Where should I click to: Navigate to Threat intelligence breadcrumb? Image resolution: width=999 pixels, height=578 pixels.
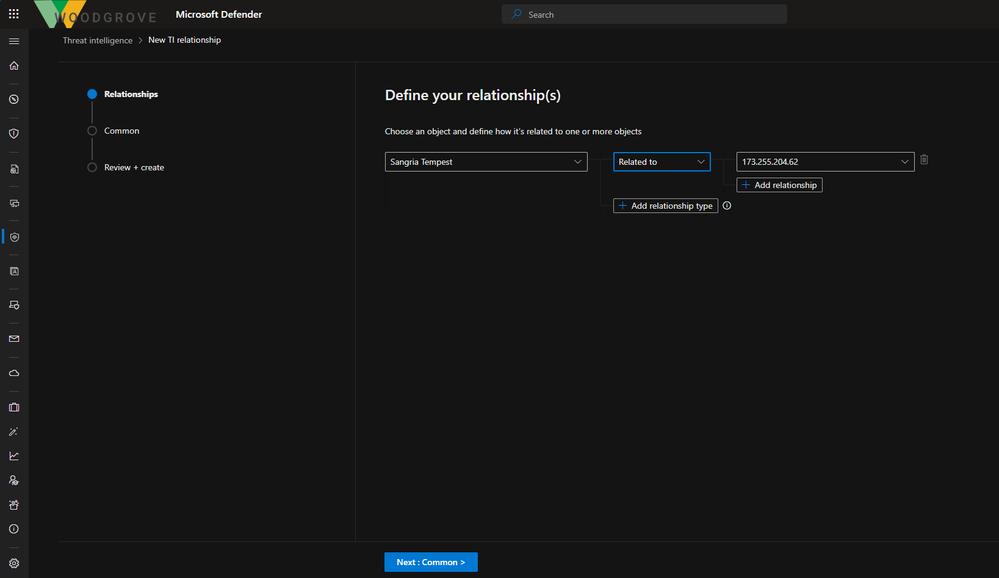[97, 40]
